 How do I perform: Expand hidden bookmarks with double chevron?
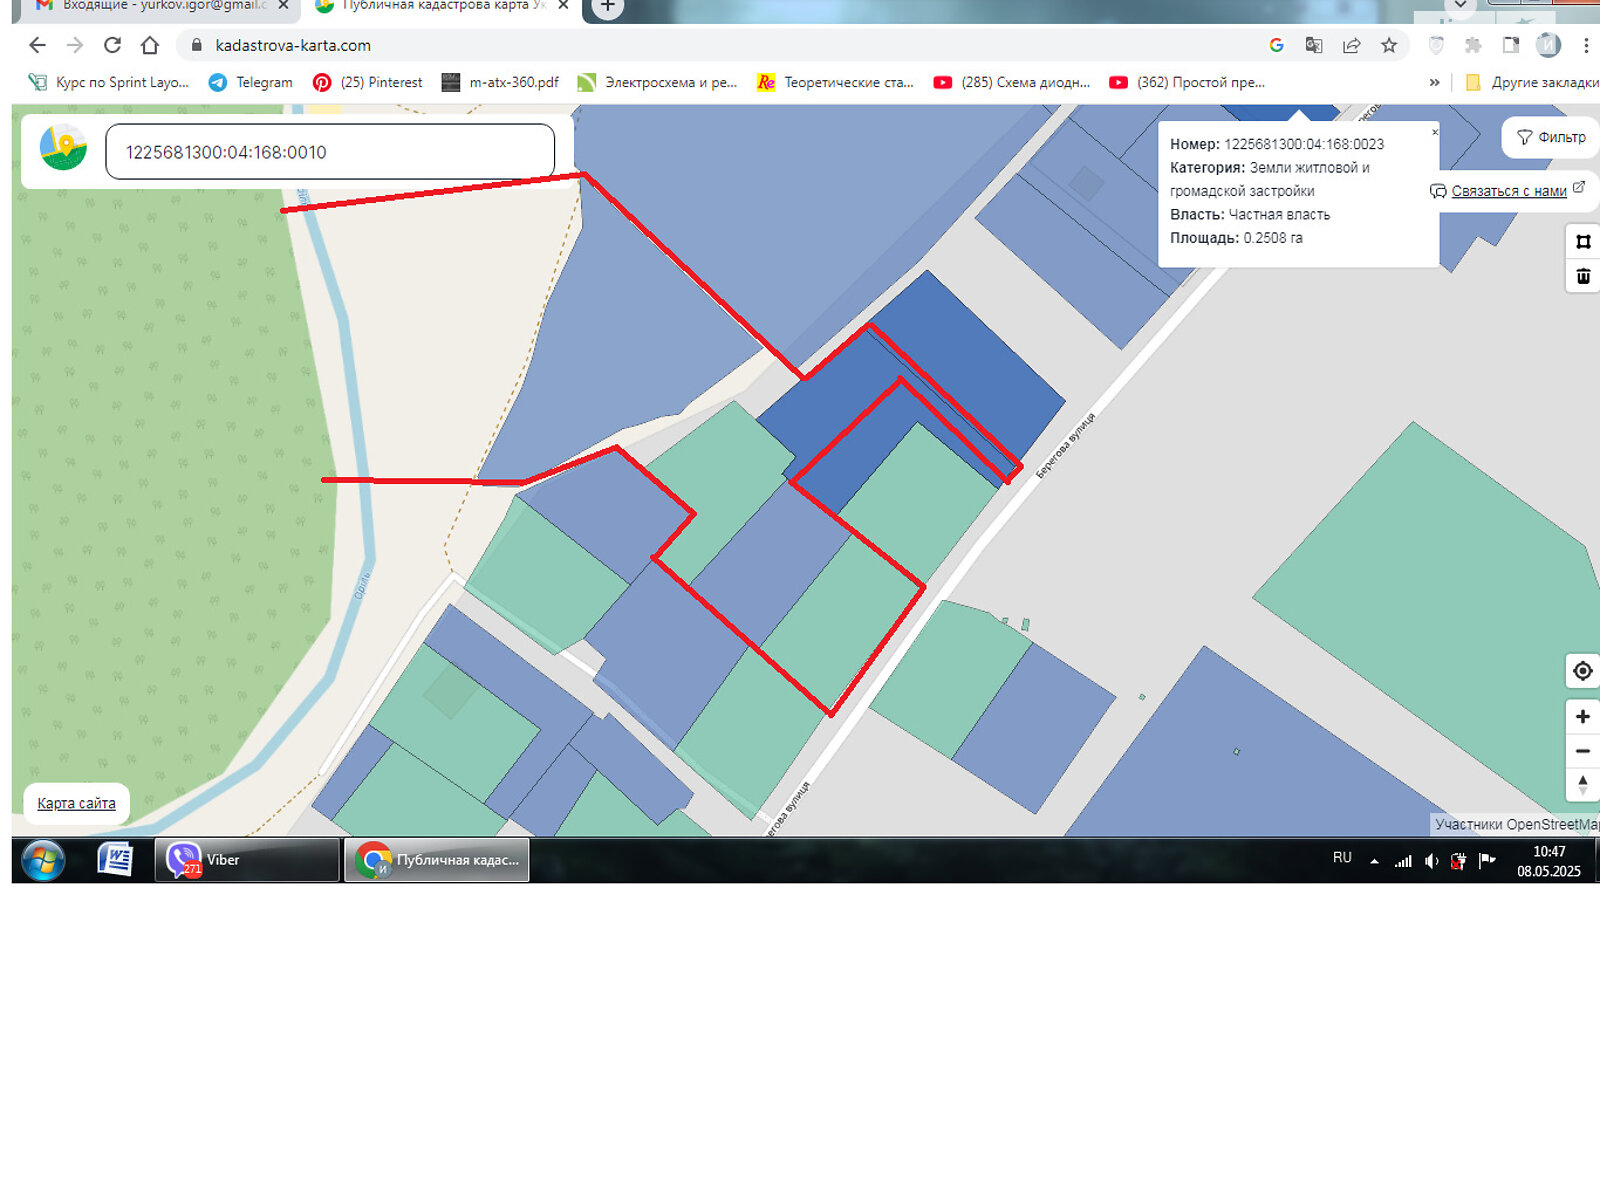click(x=1435, y=82)
